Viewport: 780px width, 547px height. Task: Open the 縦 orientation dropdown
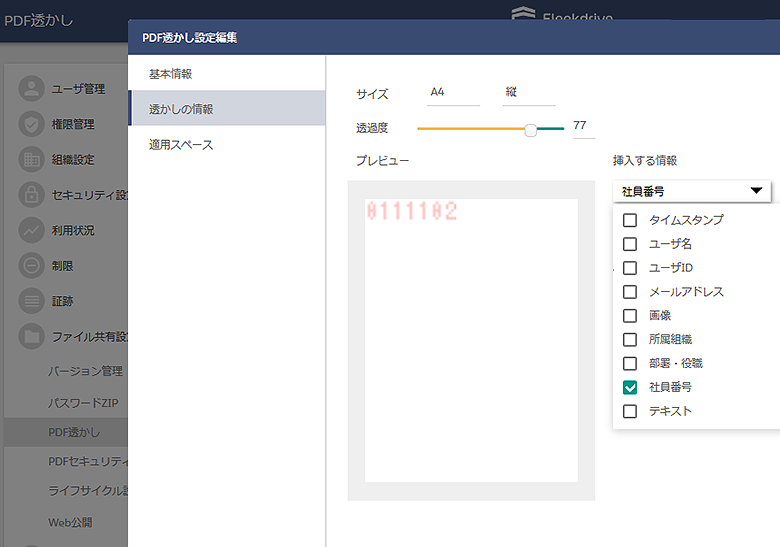(x=529, y=93)
